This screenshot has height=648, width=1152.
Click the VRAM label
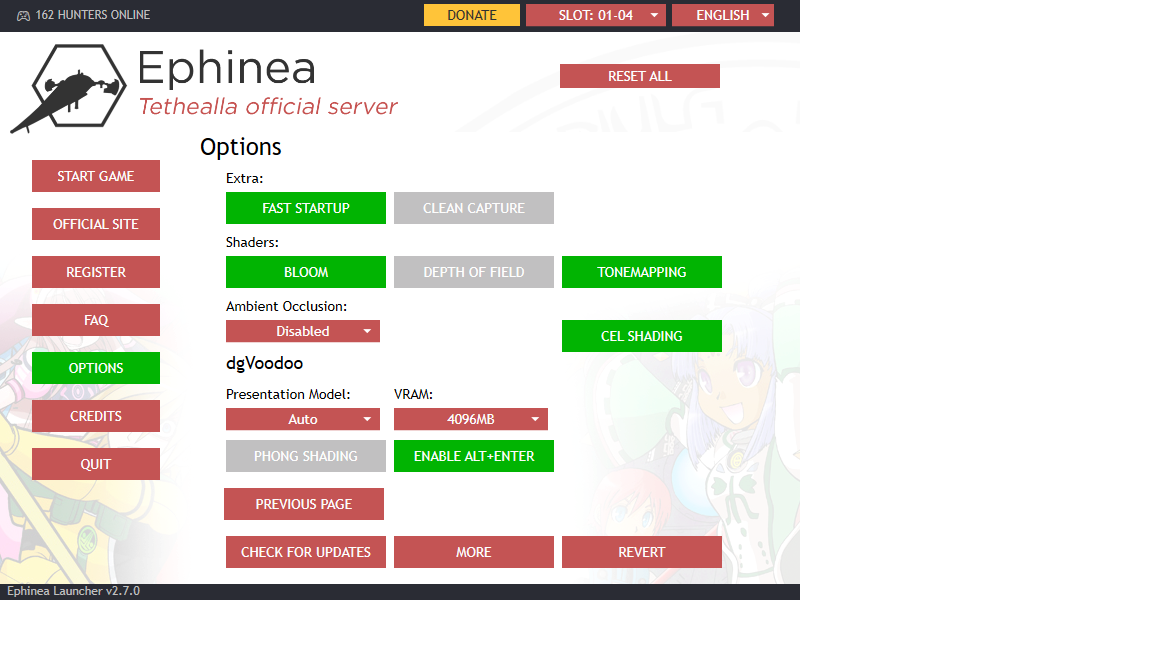coord(414,395)
